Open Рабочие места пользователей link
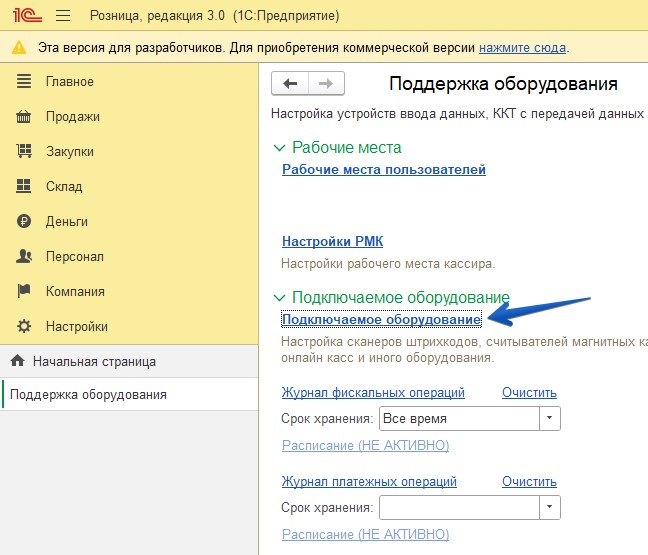 click(x=383, y=170)
